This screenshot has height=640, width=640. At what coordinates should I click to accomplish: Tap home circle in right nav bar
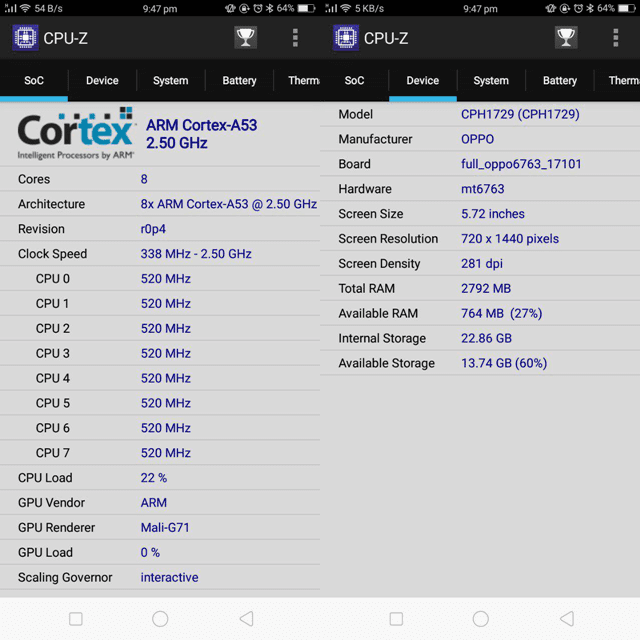(480, 619)
